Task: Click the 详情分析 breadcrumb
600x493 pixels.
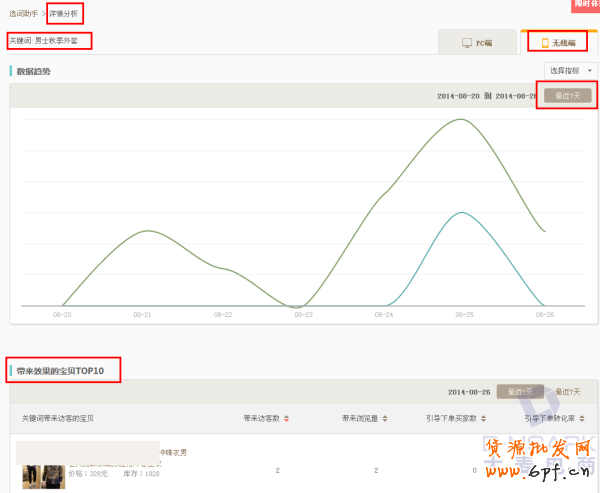Action: click(64, 13)
